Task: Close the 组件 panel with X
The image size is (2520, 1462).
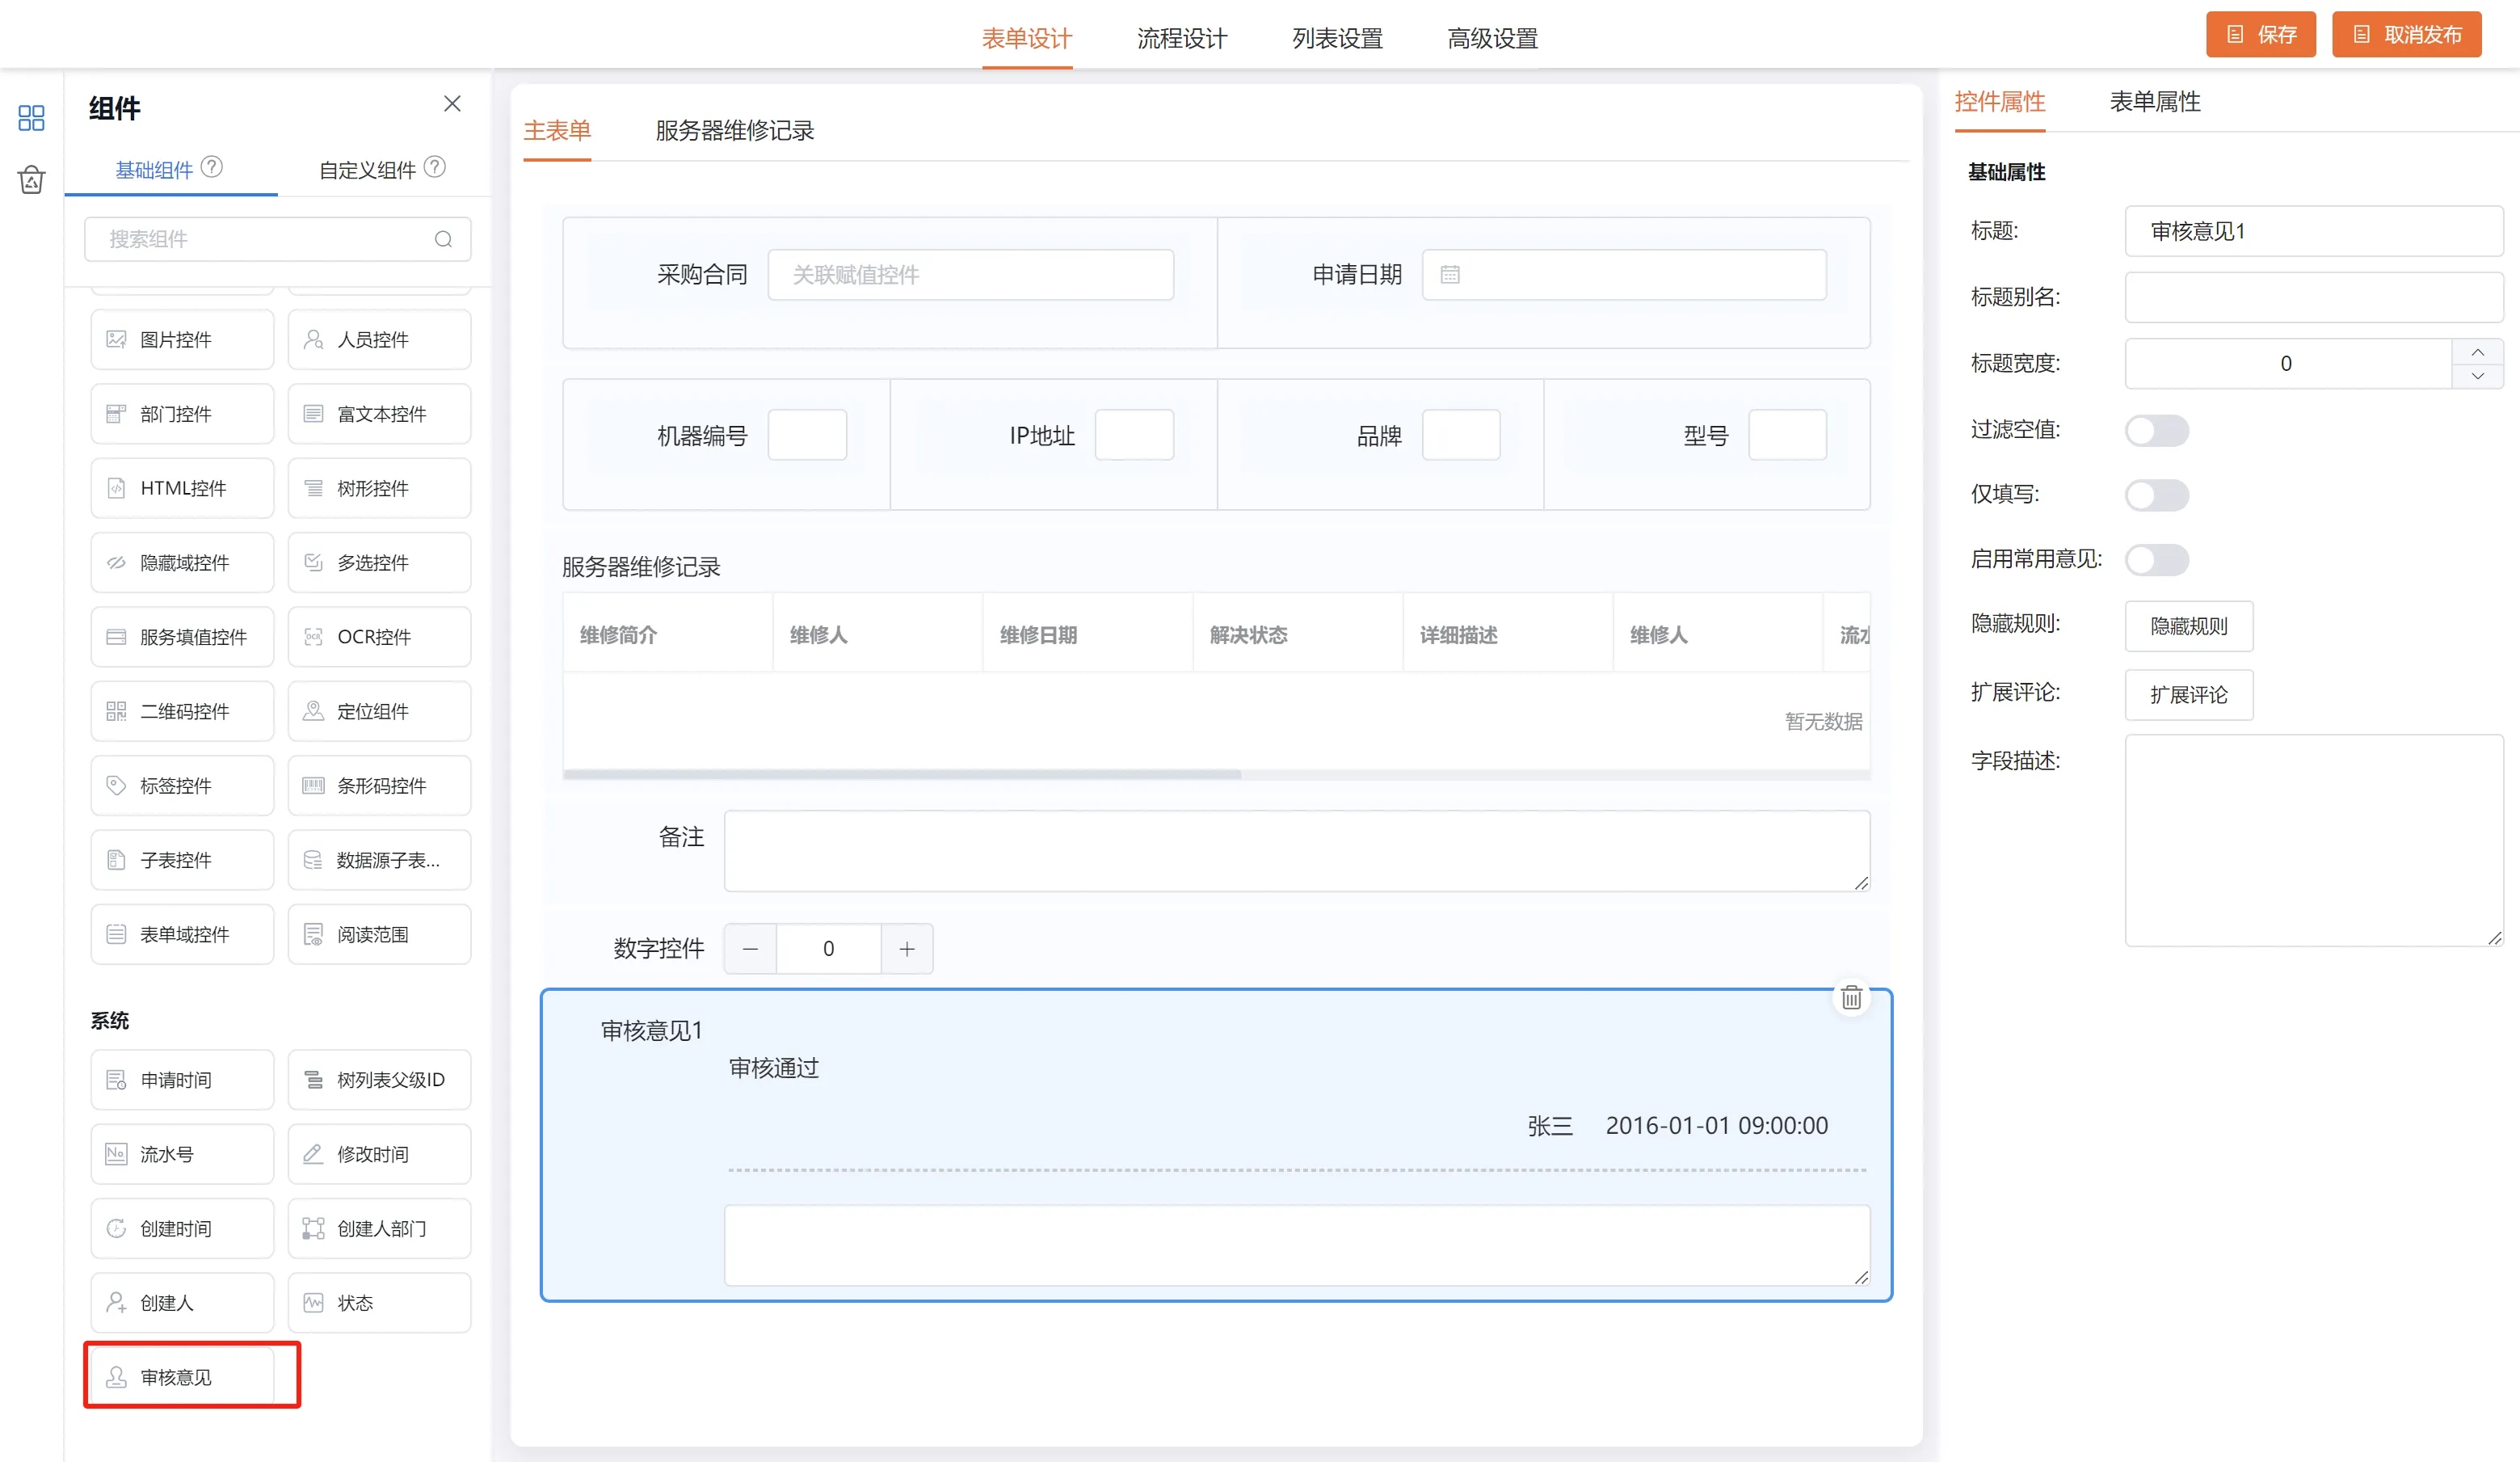Action: [452, 104]
